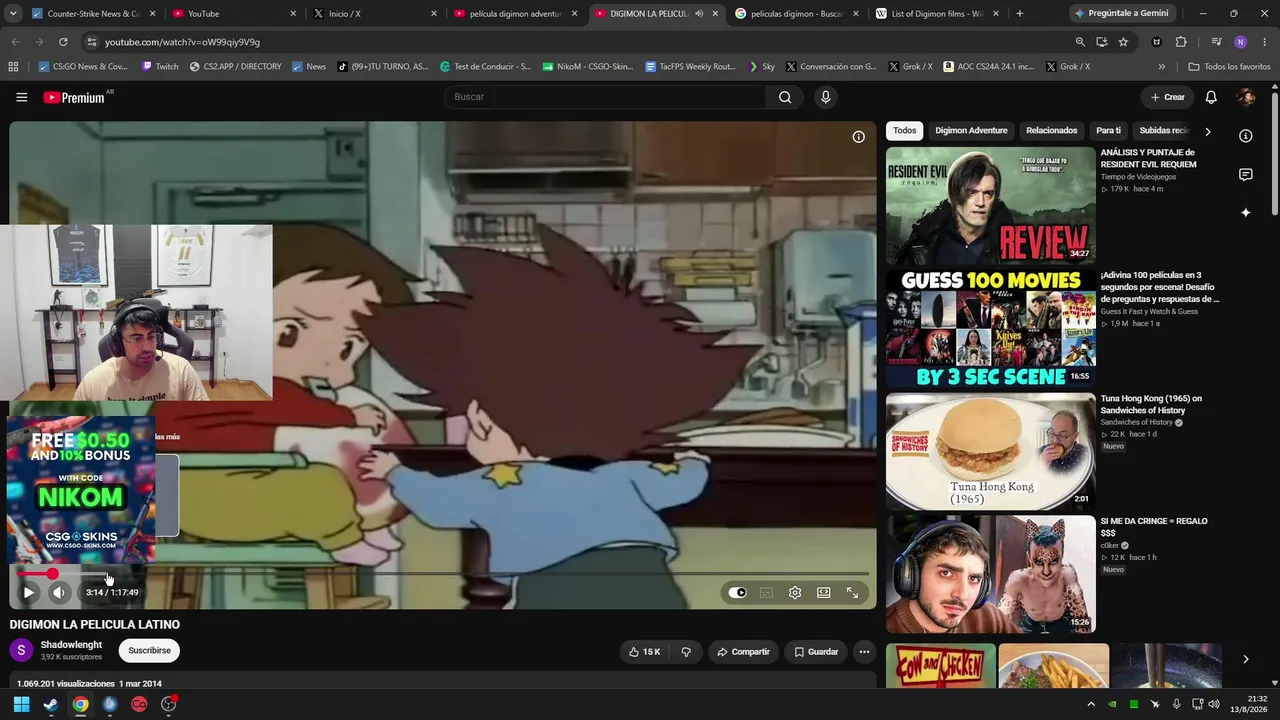The width and height of the screenshot is (1280, 720).
Task: Expand the hidden bookmarks overflow chevron
Action: (1161, 67)
